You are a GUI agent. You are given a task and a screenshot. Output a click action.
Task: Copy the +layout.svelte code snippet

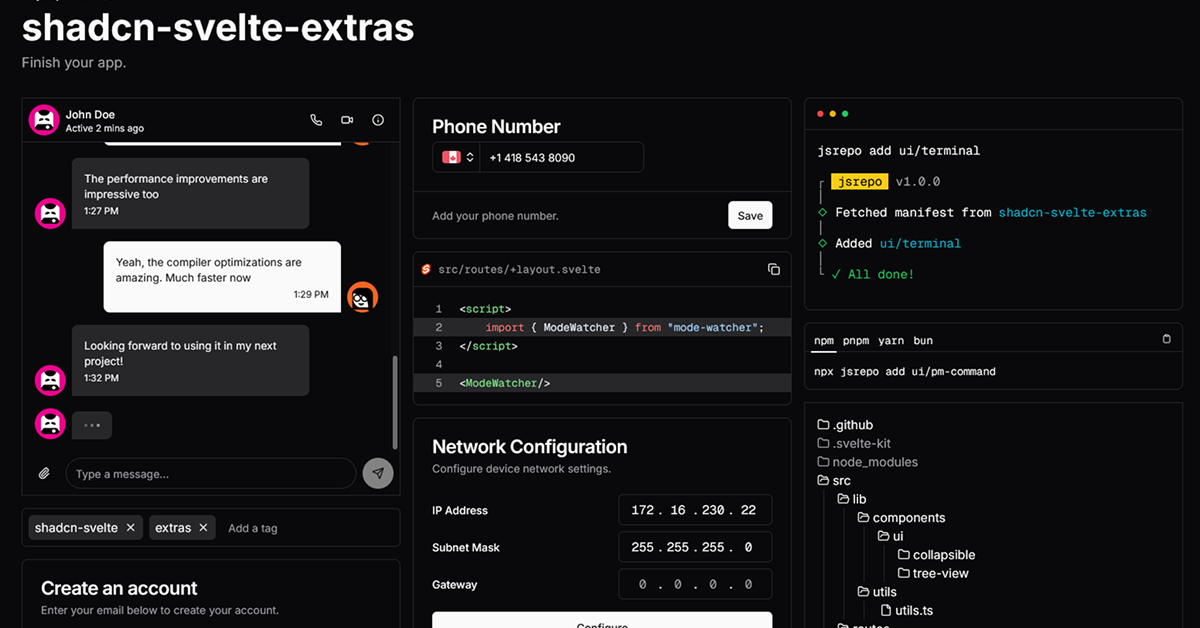pyautogui.click(x=773, y=269)
